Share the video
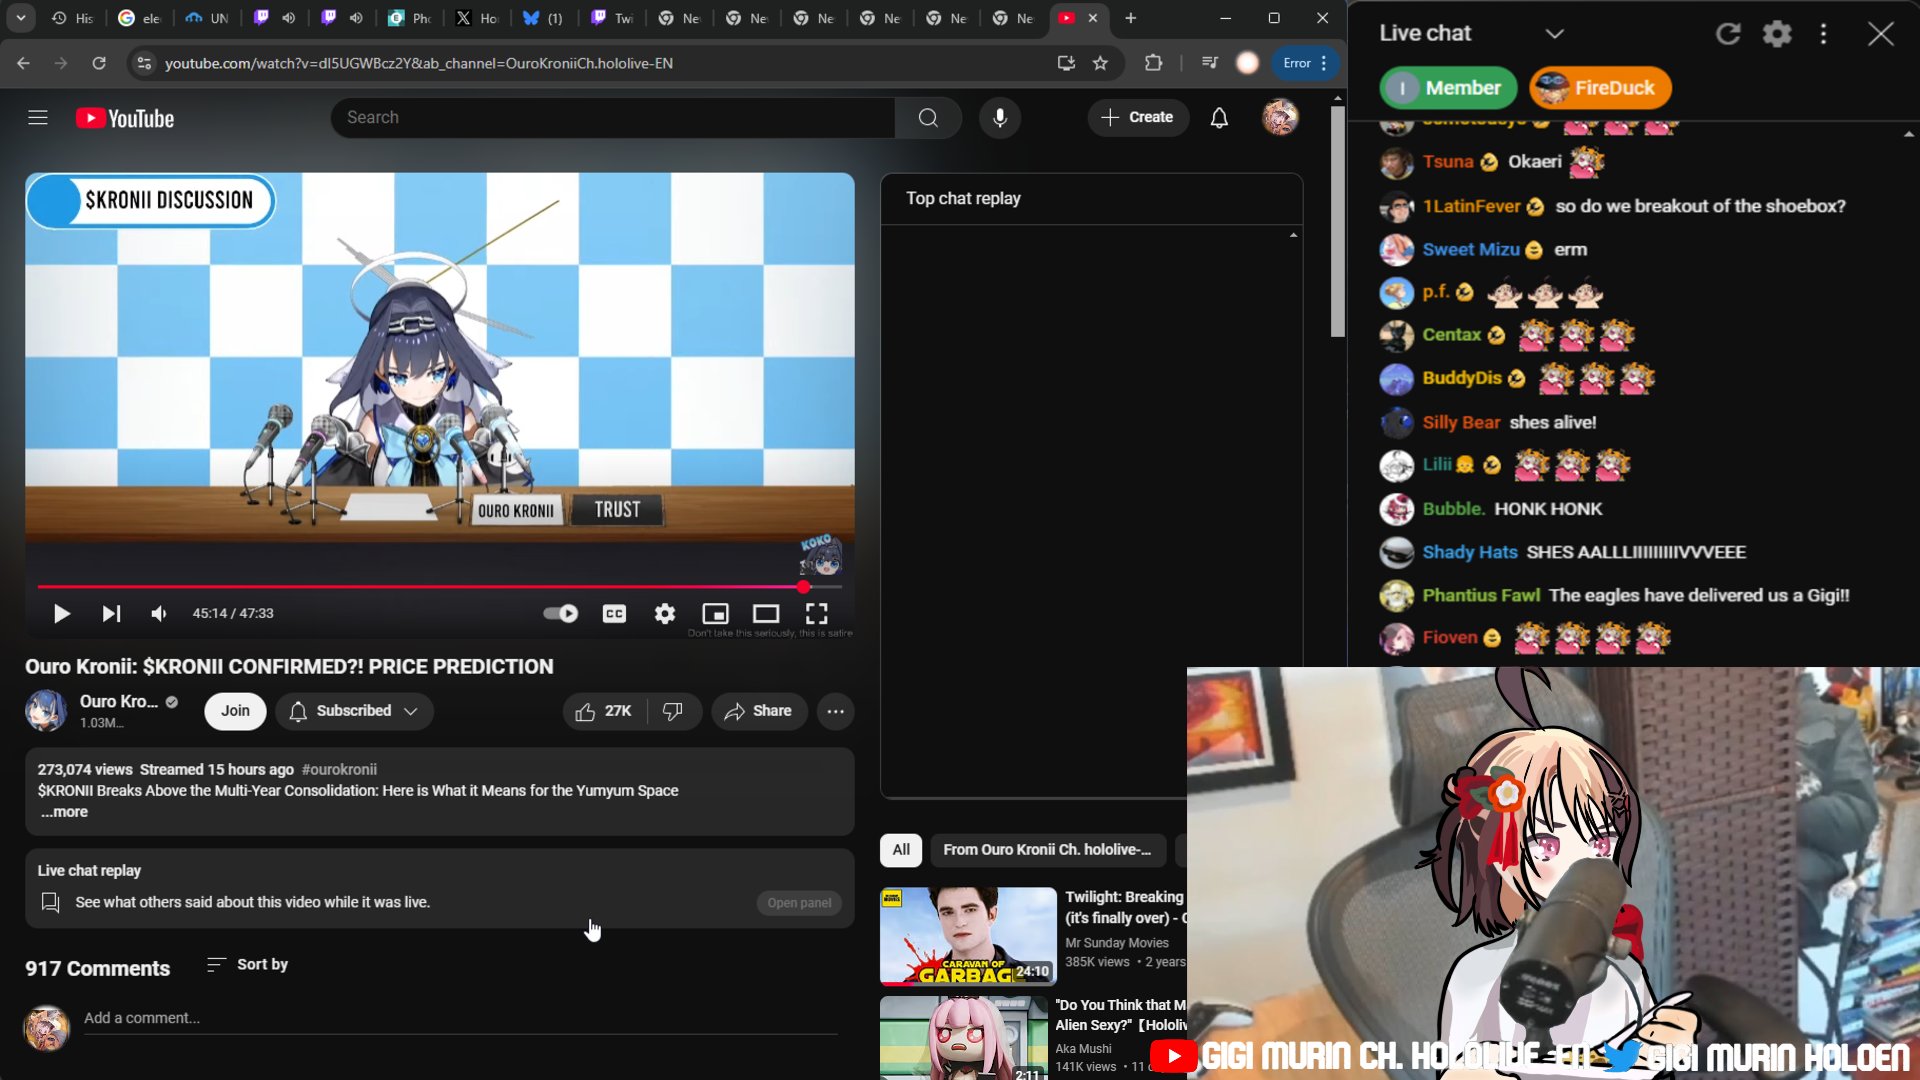Screen dimensions: 1920x1080 pos(759,711)
